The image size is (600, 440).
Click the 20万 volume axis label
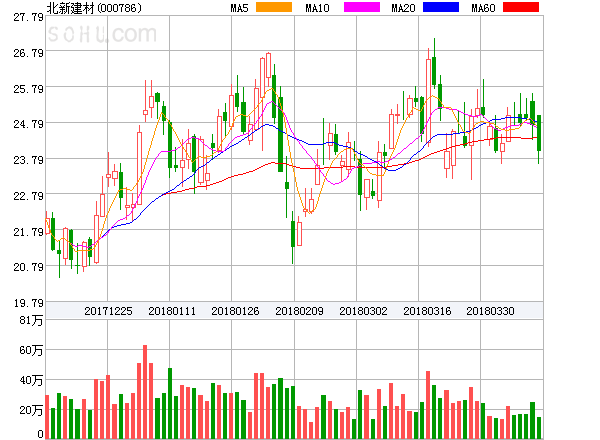click(31, 410)
